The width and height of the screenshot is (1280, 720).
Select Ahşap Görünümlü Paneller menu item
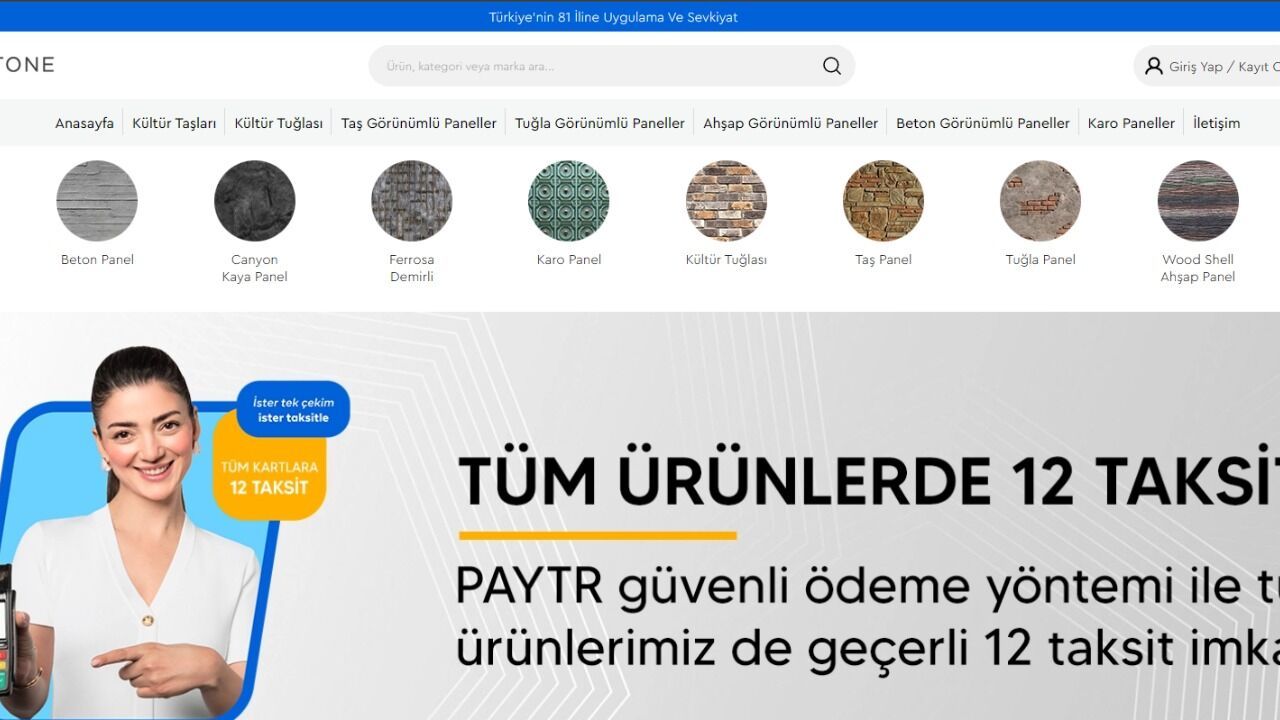pos(790,123)
